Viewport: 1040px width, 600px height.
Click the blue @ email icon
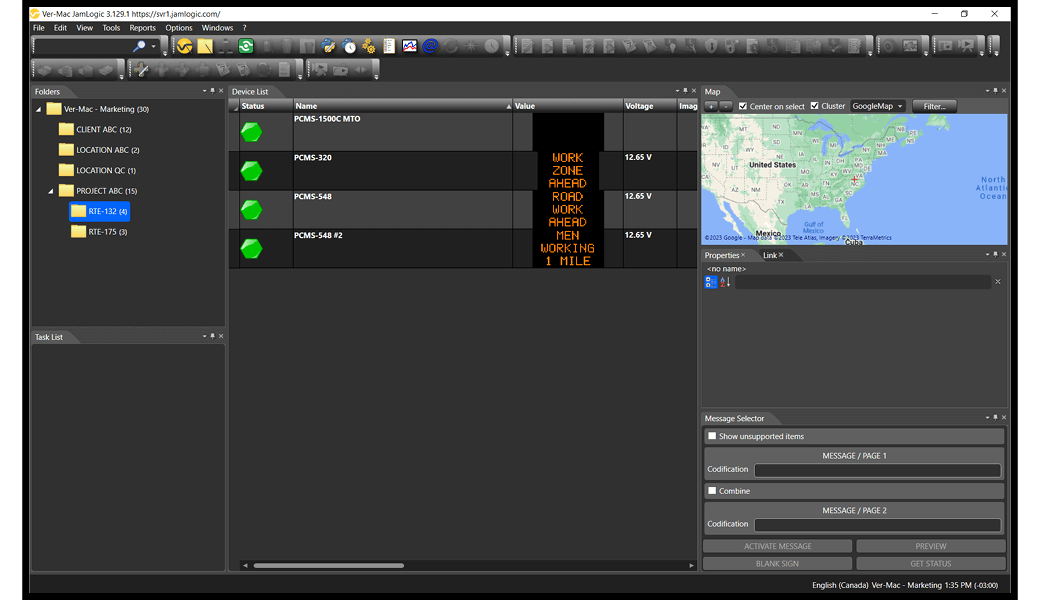tap(430, 46)
